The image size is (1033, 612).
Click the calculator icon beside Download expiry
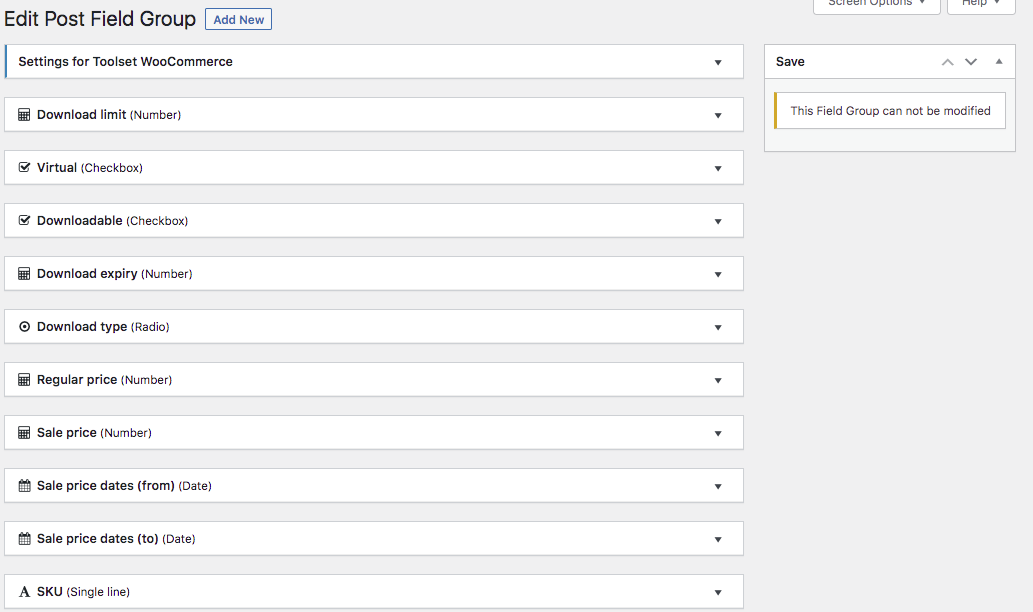point(25,274)
